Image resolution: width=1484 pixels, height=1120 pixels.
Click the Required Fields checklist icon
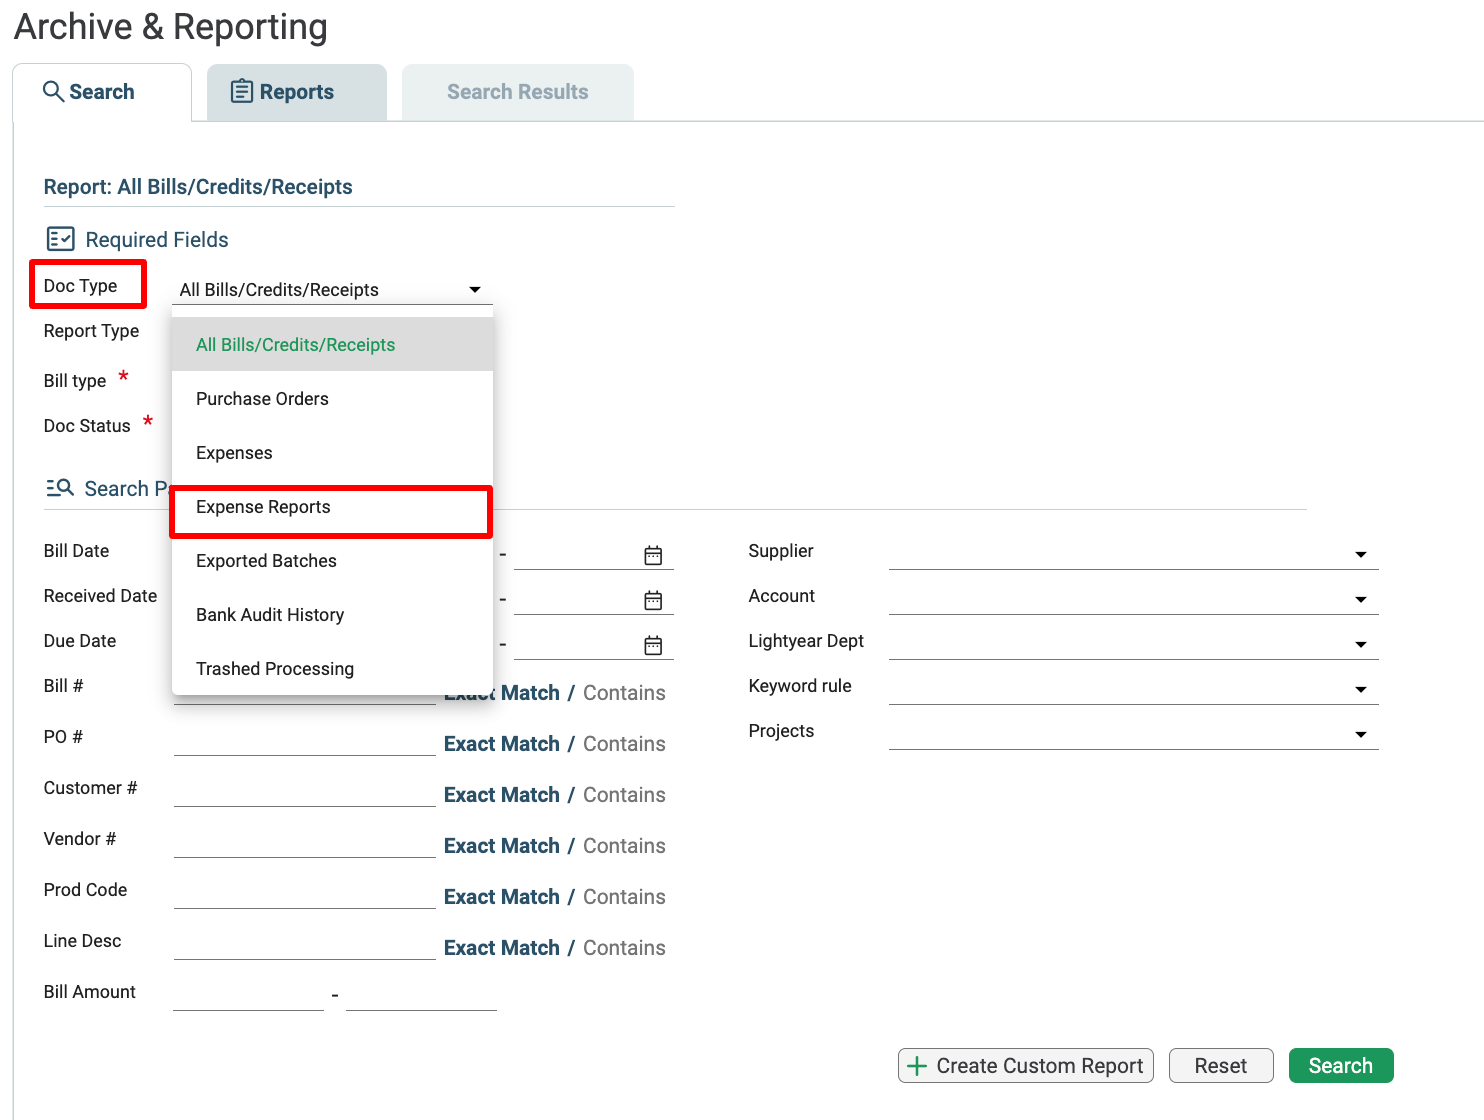click(60, 239)
